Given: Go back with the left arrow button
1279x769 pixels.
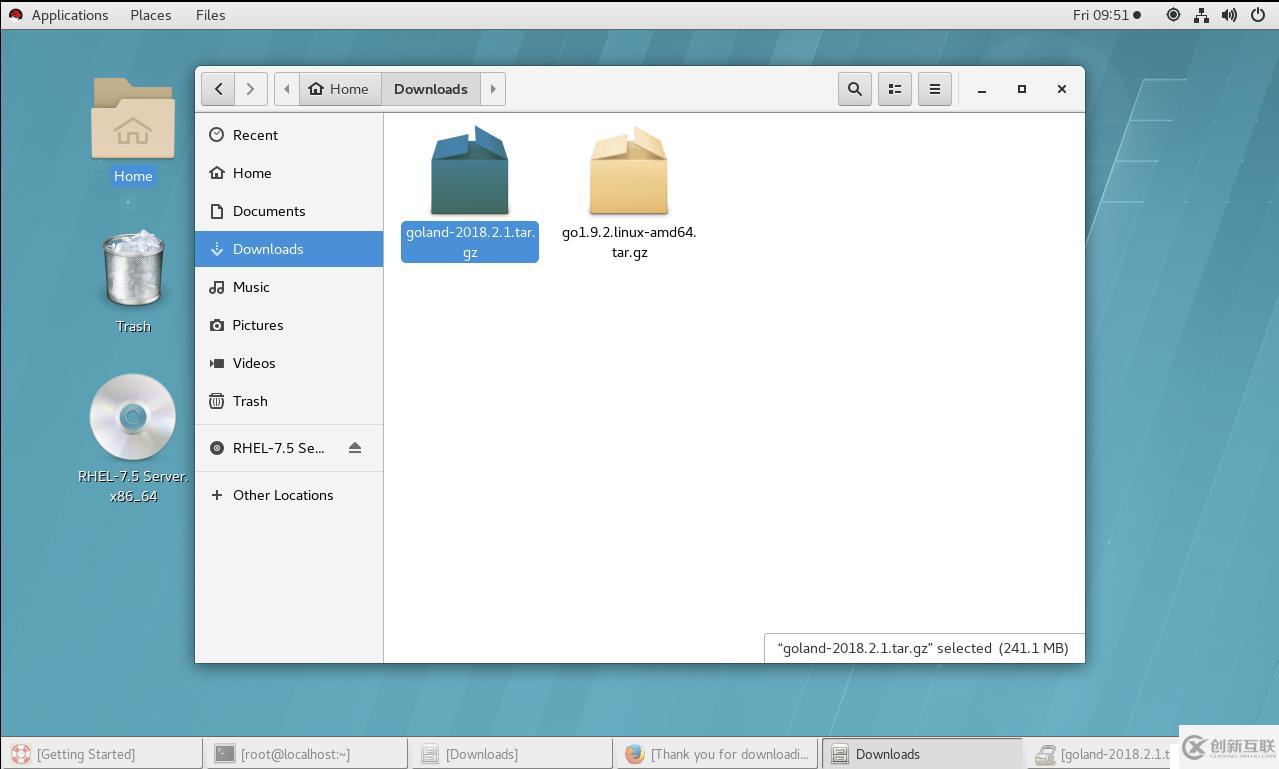Looking at the screenshot, I should click(218, 89).
